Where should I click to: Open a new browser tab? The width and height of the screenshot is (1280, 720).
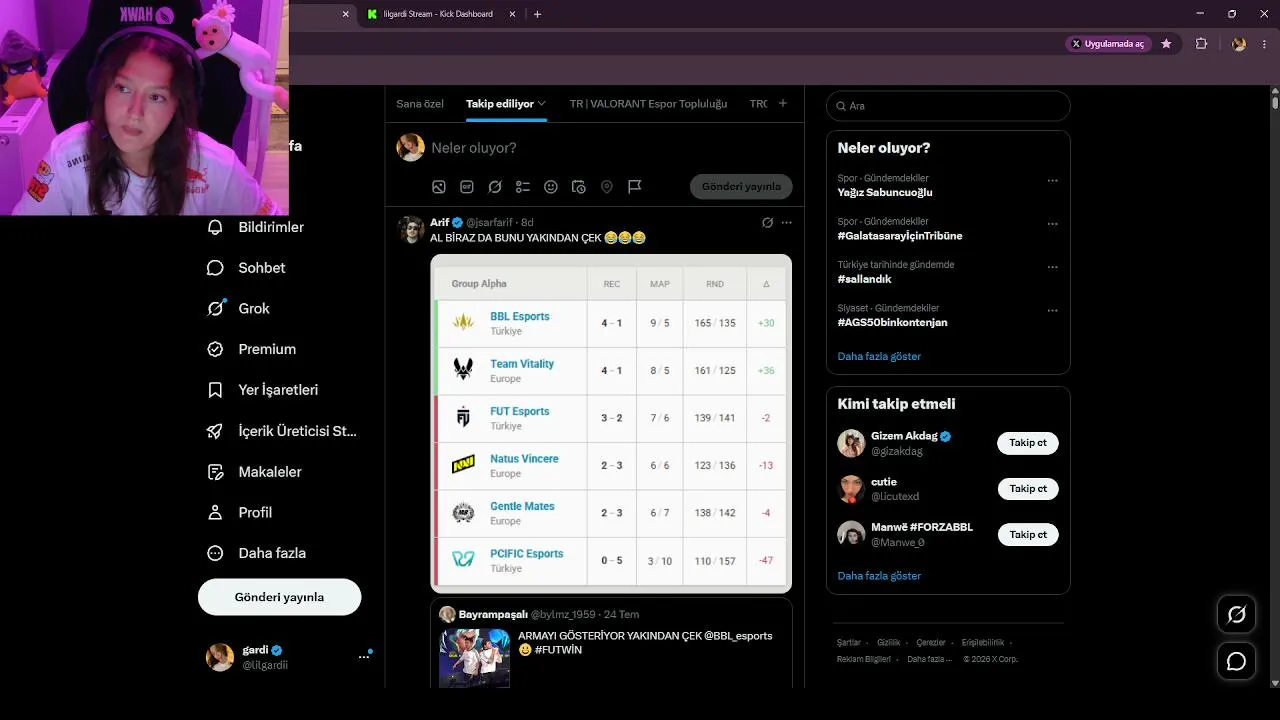pos(537,14)
